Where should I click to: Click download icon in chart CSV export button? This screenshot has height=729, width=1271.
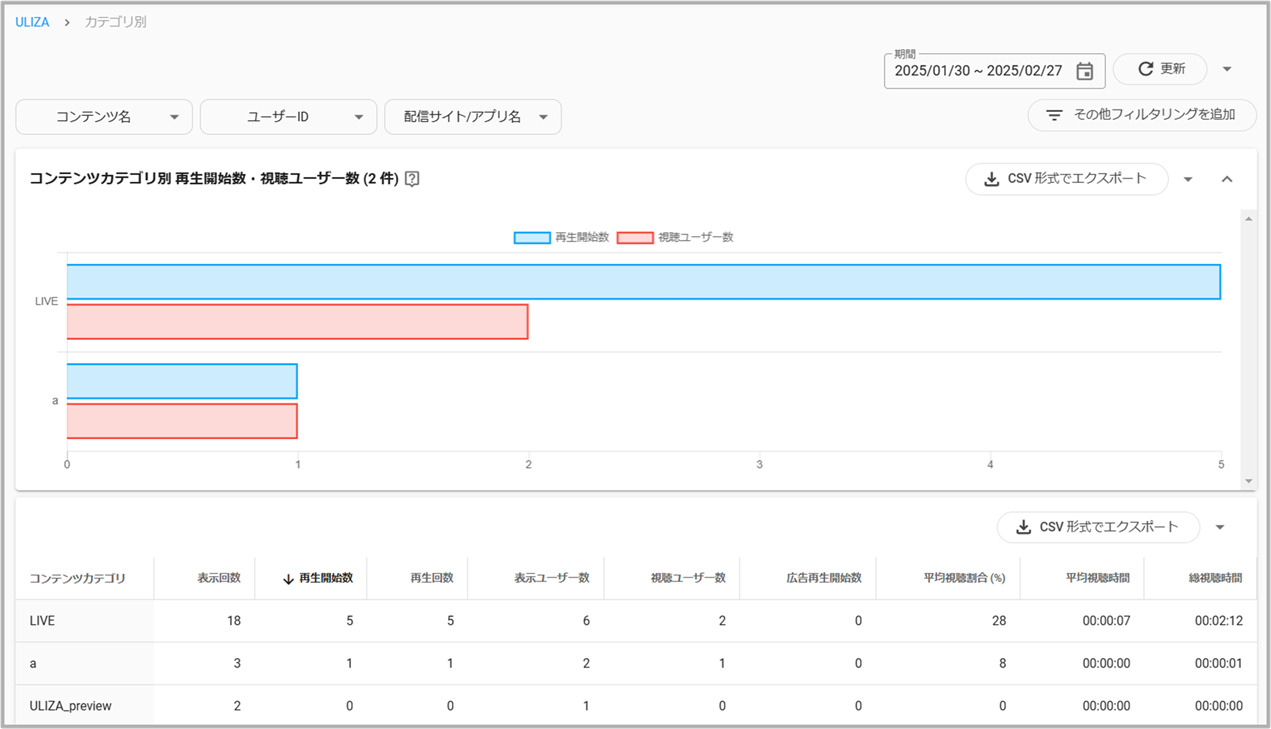[x=991, y=179]
